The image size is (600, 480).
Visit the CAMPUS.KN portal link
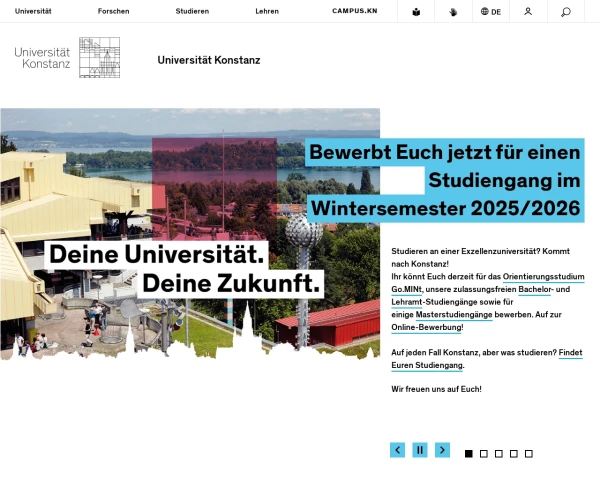(352, 11)
